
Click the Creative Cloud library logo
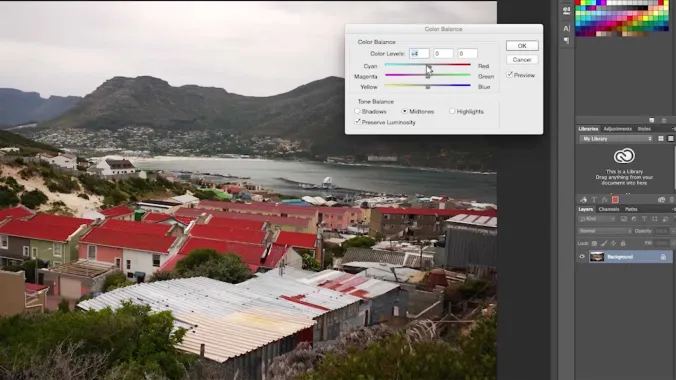(x=624, y=156)
